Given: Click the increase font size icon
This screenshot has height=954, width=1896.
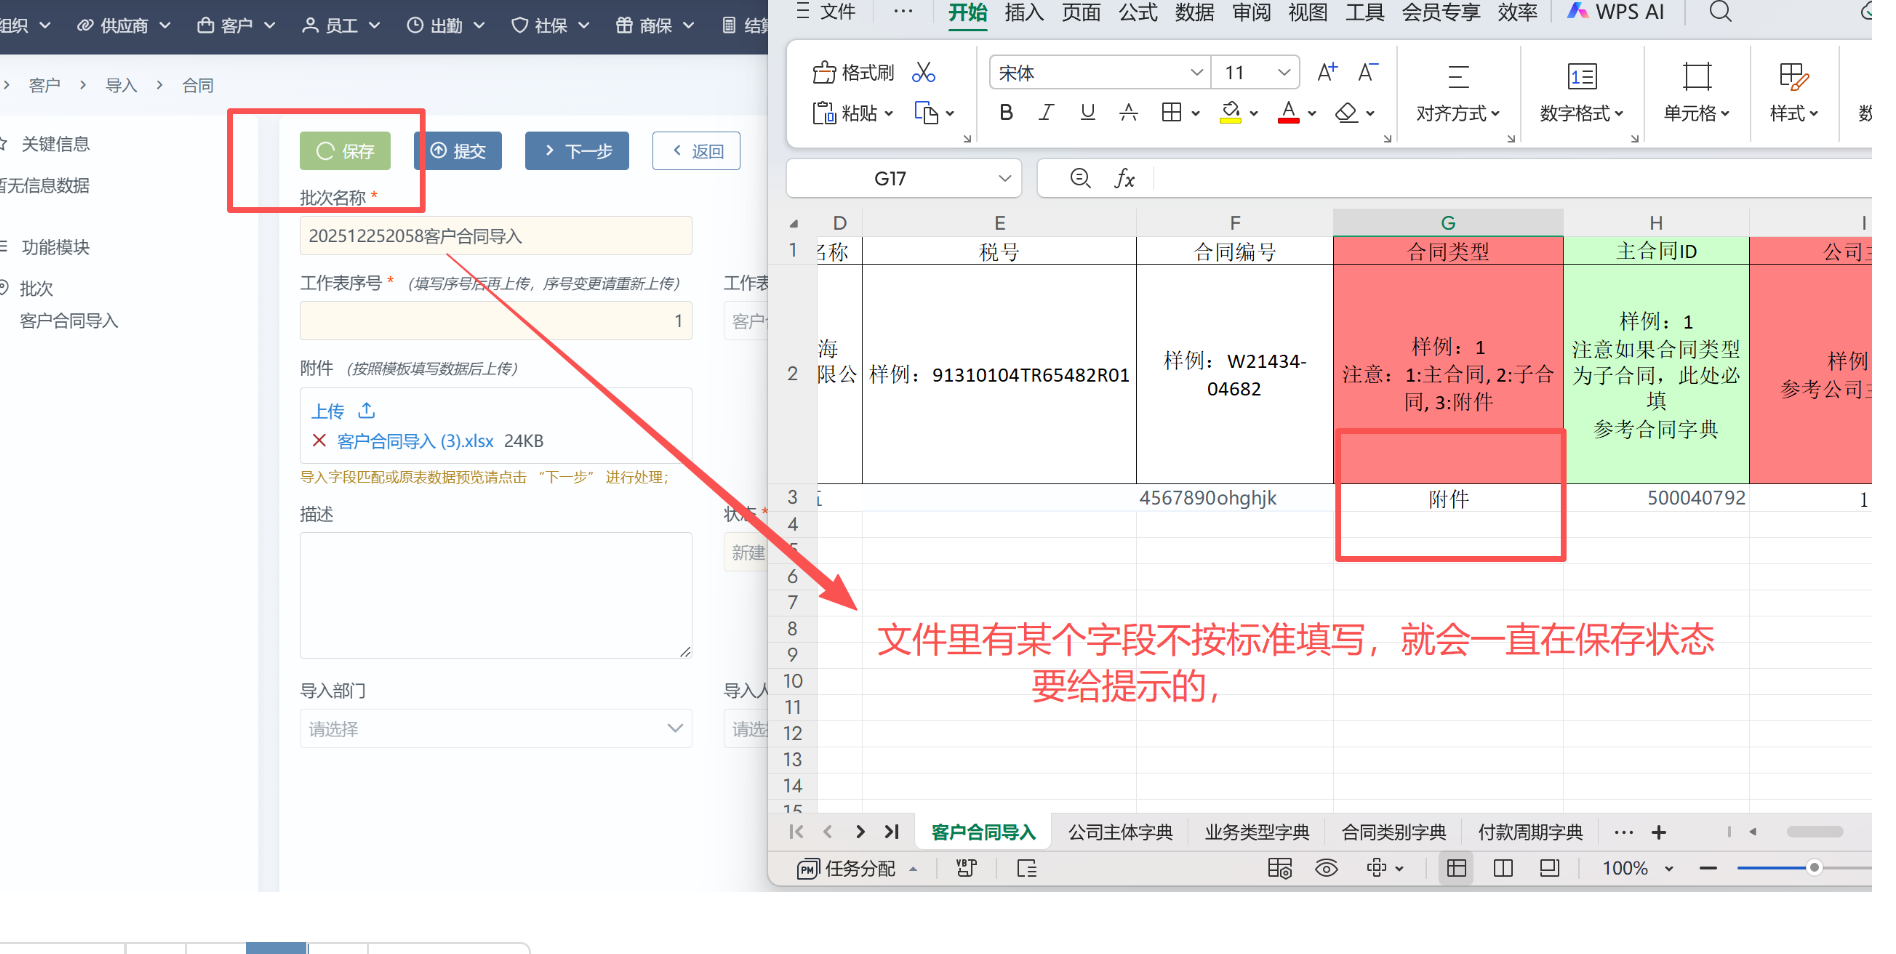Looking at the screenshot, I should (x=1327, y=72).
